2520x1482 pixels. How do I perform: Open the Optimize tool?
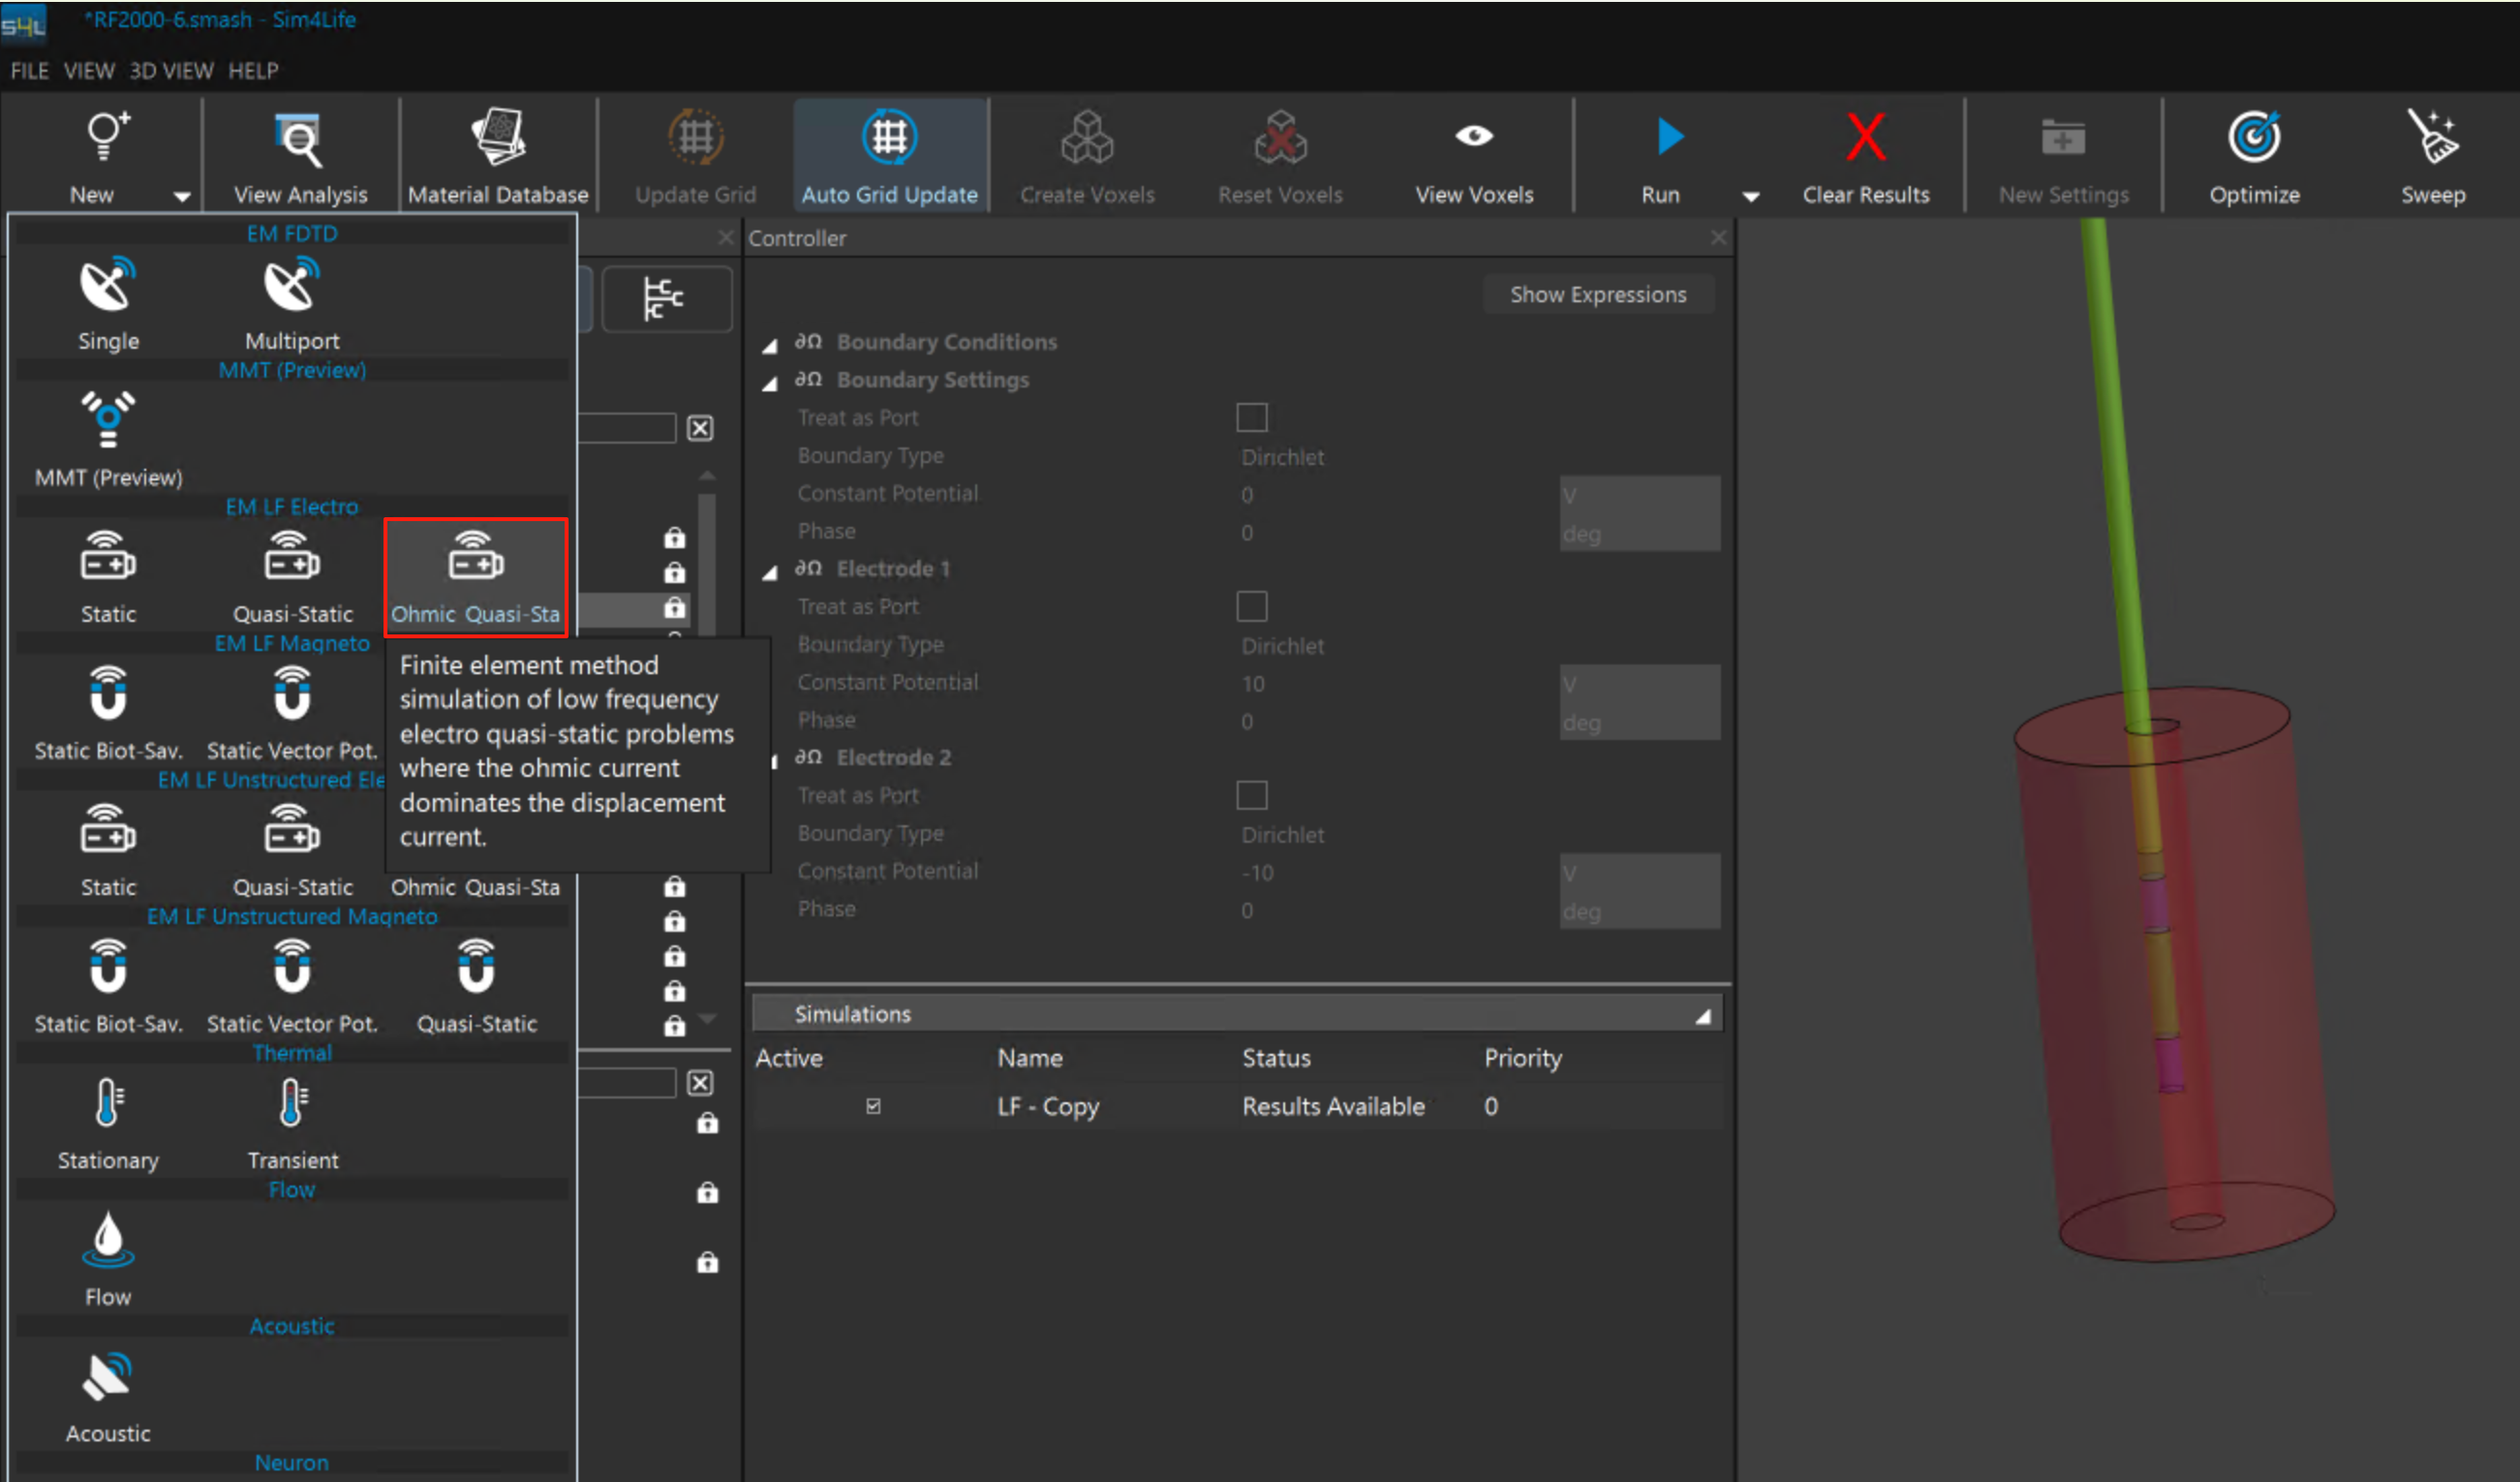(x=2253, y=155)
